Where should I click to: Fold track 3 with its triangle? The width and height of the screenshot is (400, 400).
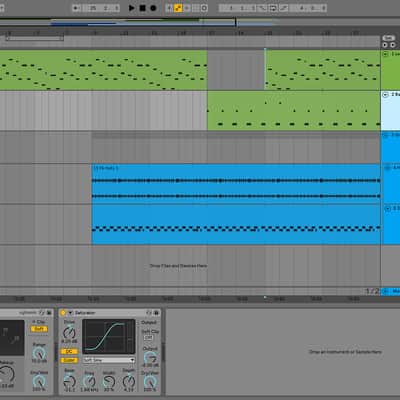click(x=386, y=135)
